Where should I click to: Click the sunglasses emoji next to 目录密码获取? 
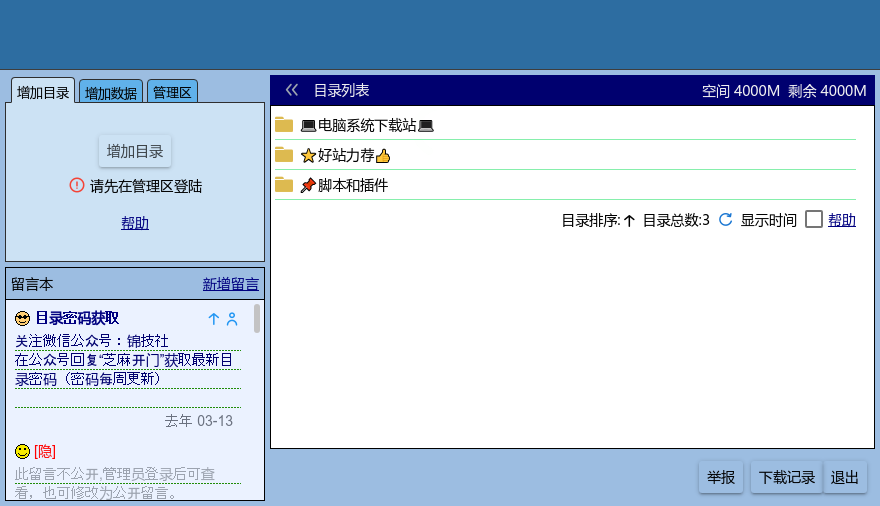pos(23,319)
